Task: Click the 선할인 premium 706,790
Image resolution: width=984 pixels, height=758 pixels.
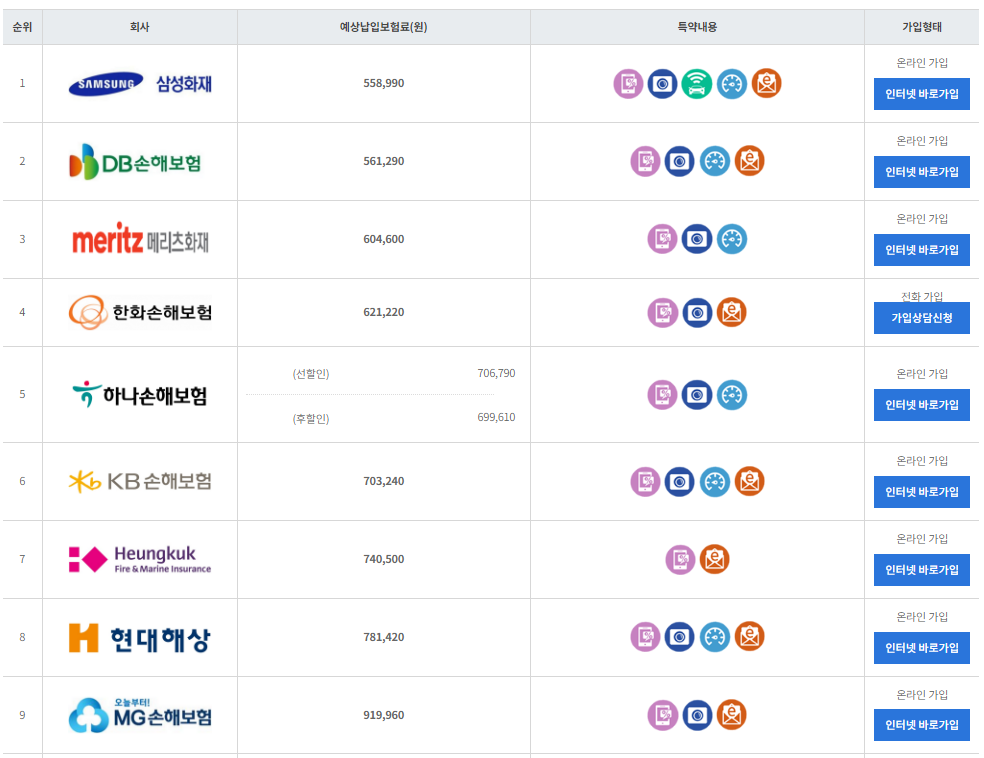Action: pyautogui.click(x=496, y=373)
